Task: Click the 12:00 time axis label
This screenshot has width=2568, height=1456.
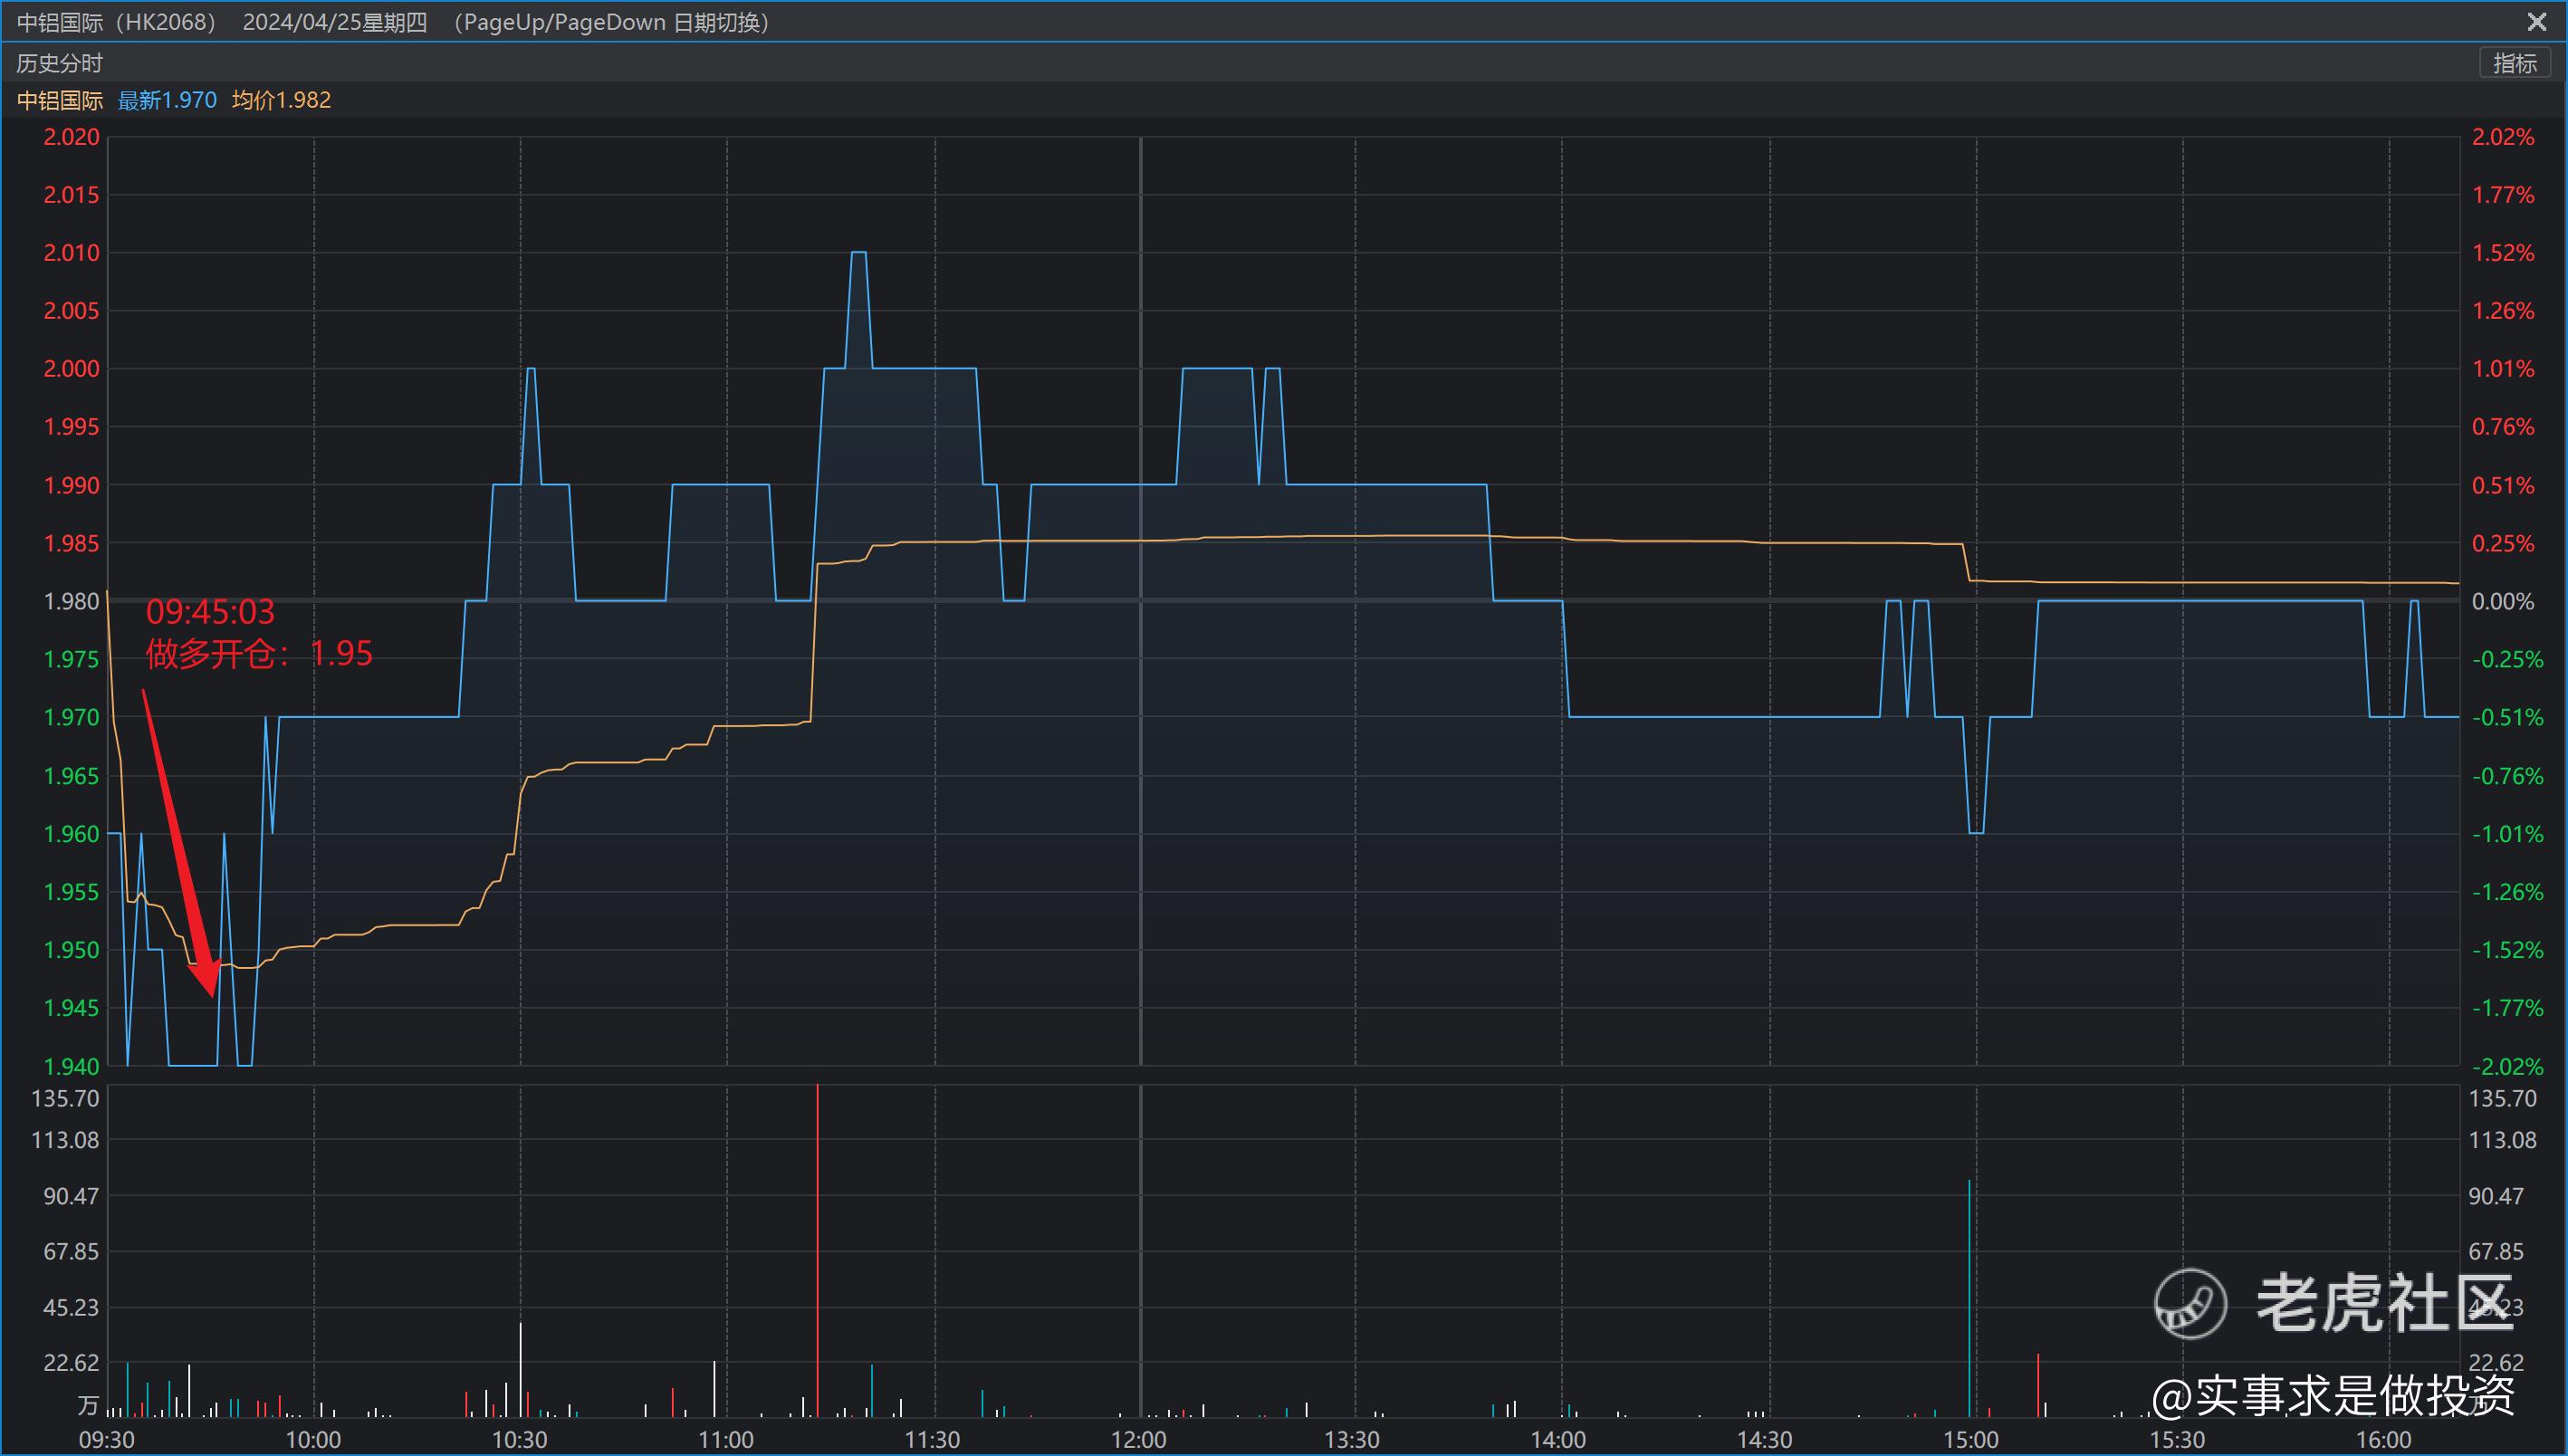Action: coord(1139,1440)
